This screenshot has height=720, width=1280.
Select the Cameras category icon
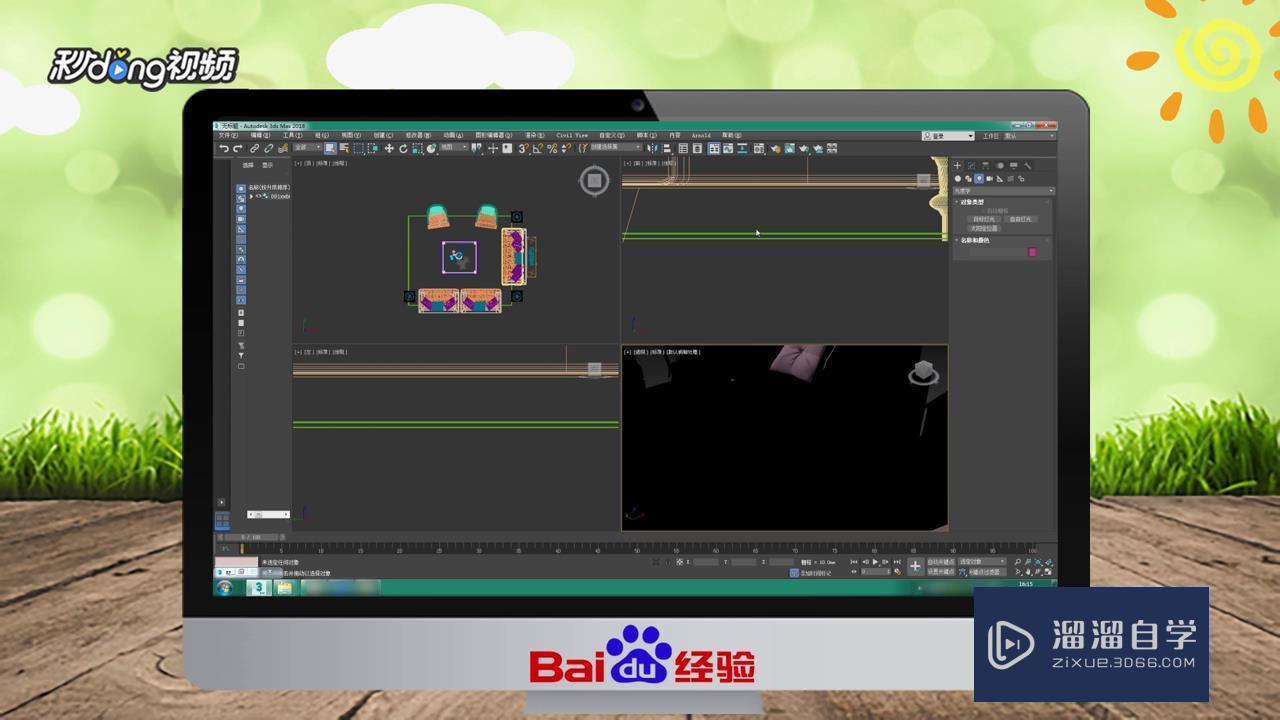[989, 179]
